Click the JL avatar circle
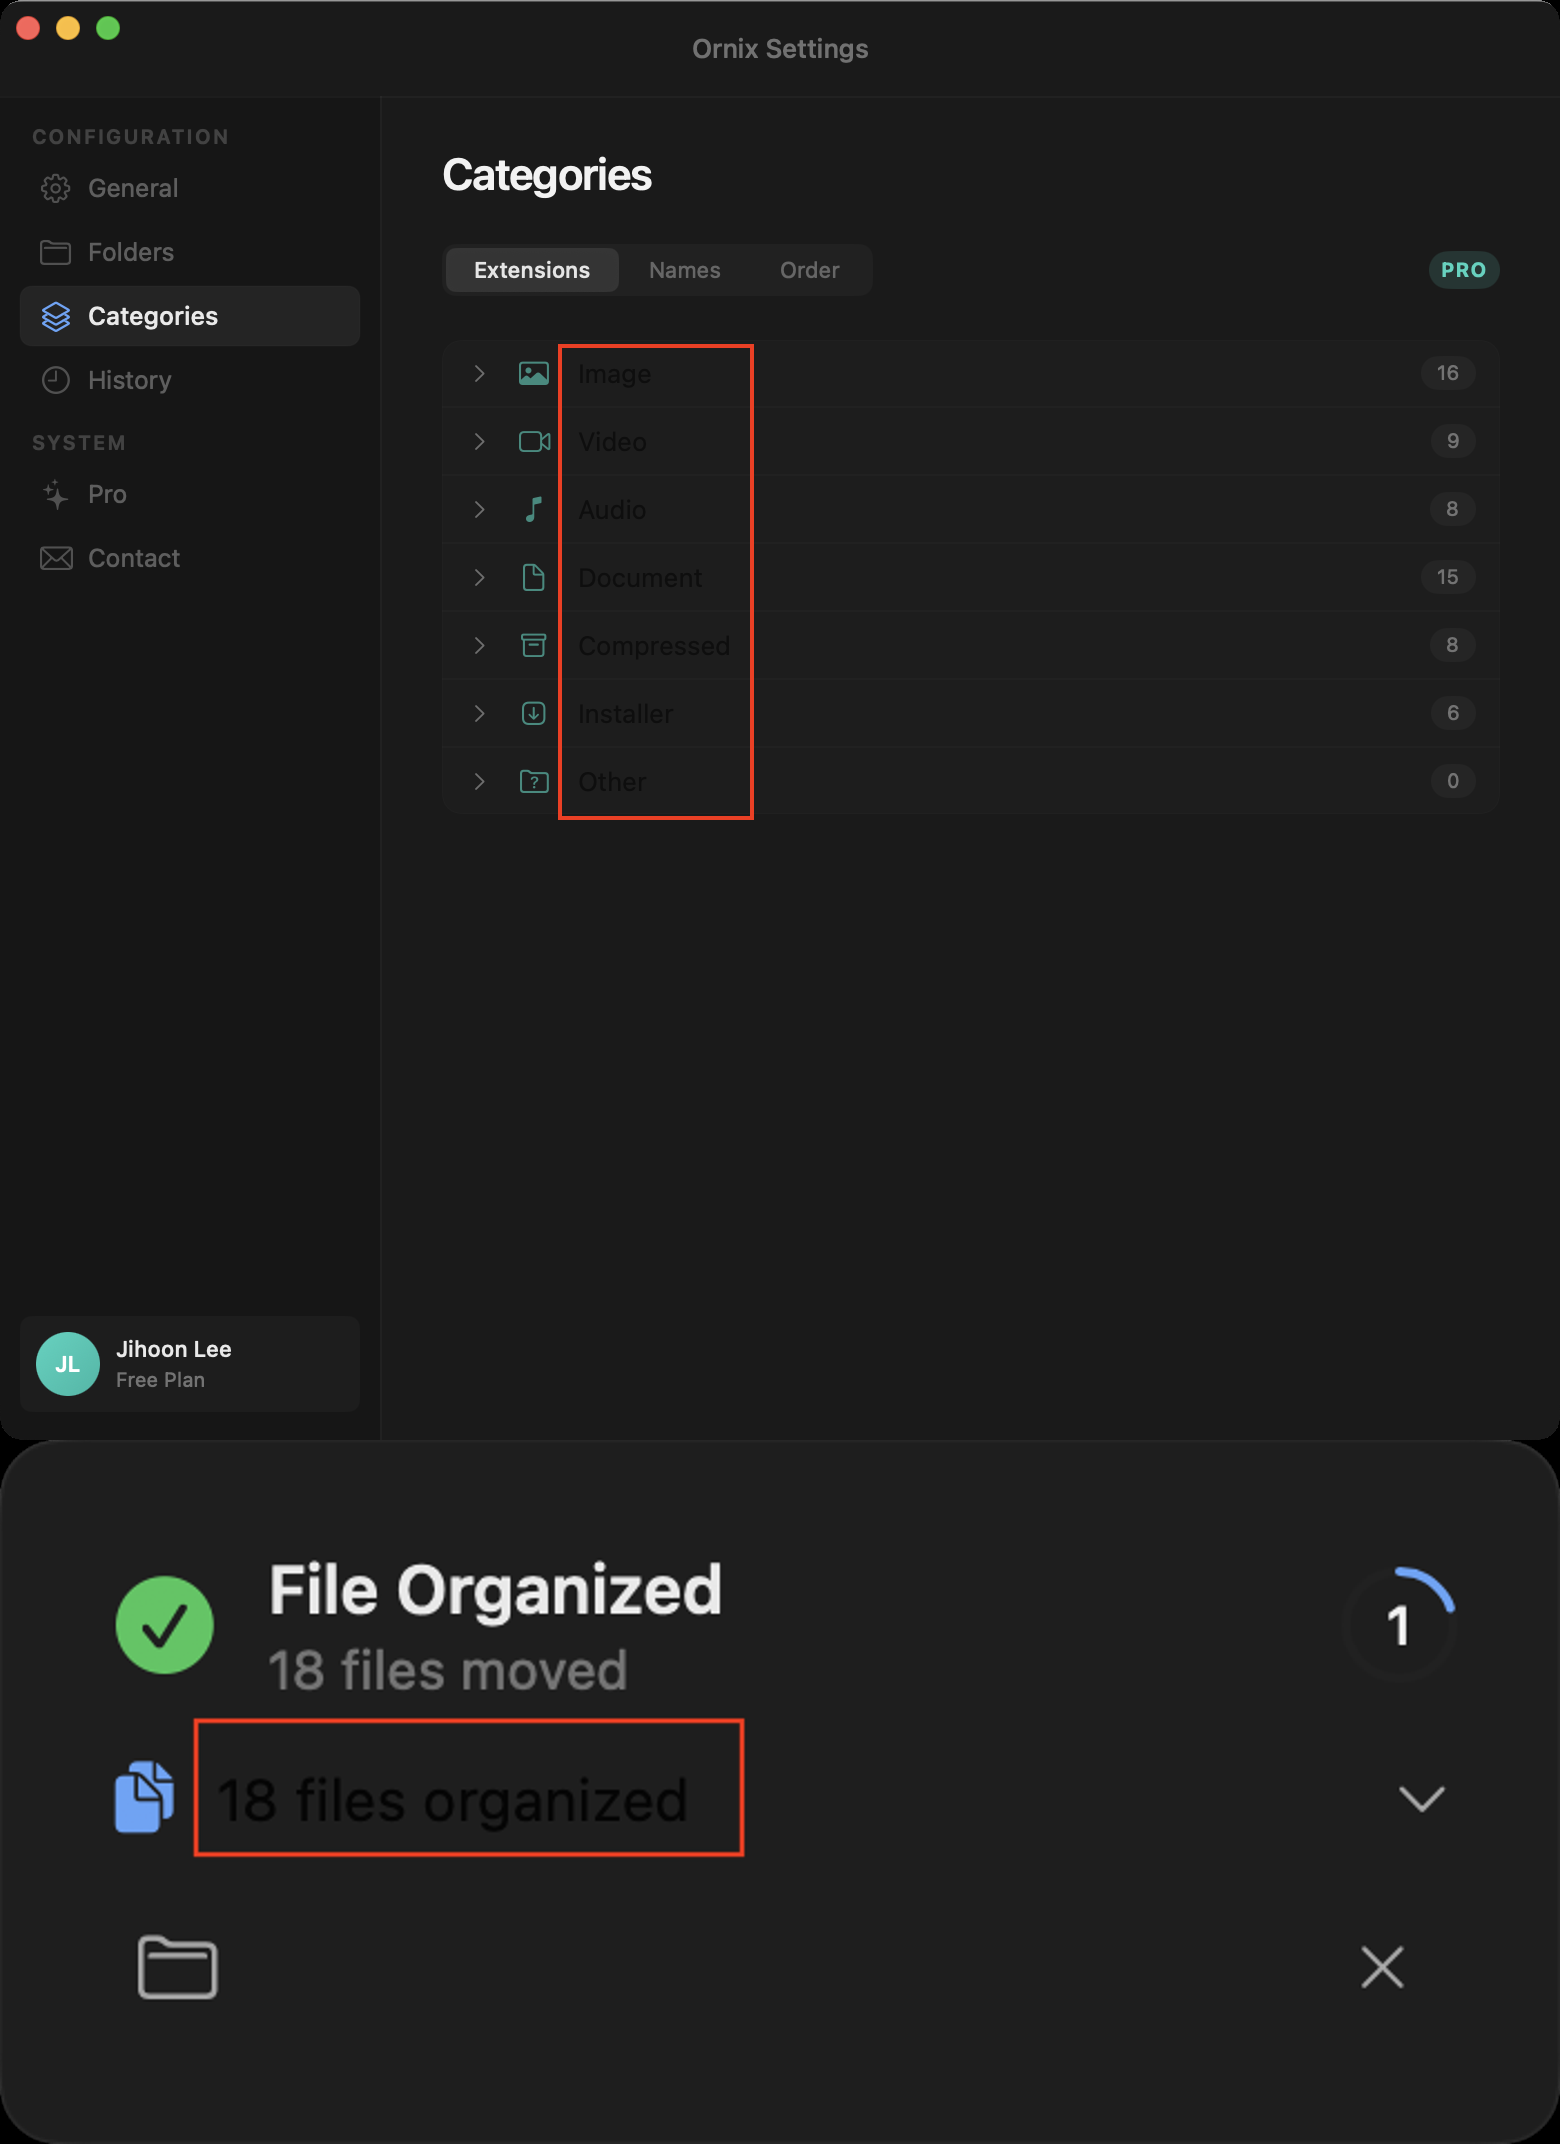Viewport: 1560px width, 2144px height. coord(68,1364)
